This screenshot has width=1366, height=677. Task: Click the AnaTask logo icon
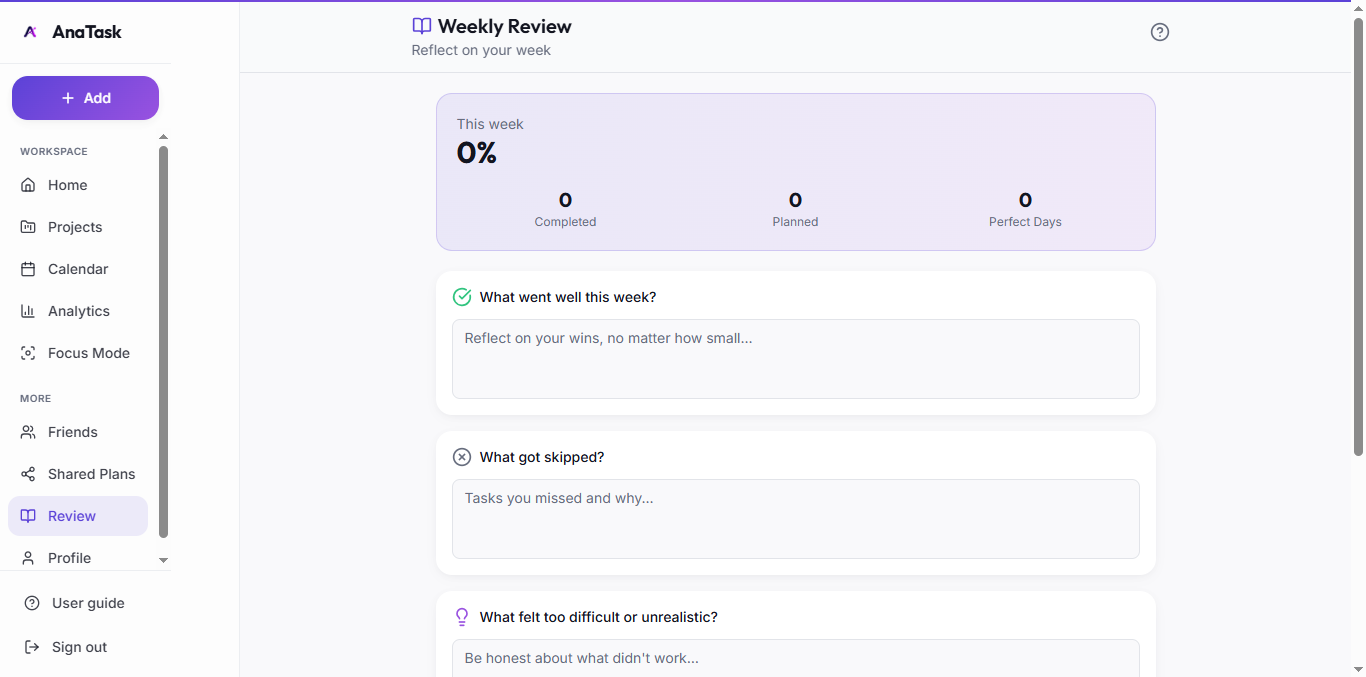coord(30,32)
